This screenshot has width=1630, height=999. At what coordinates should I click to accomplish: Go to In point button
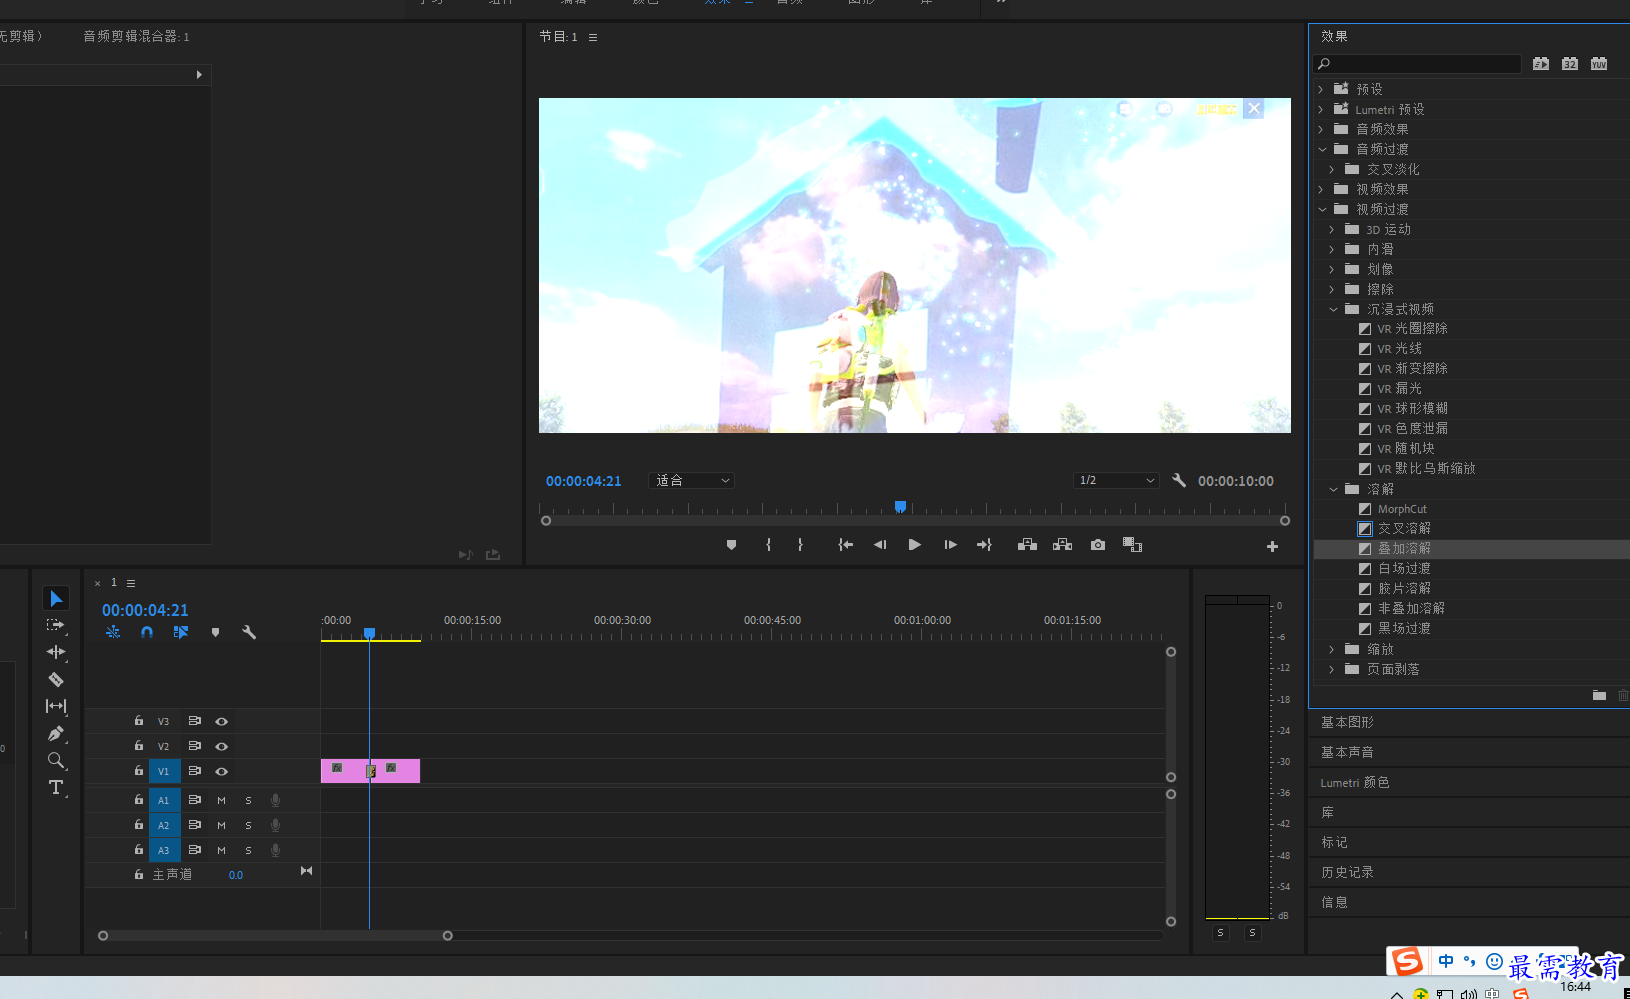(845, 545)
